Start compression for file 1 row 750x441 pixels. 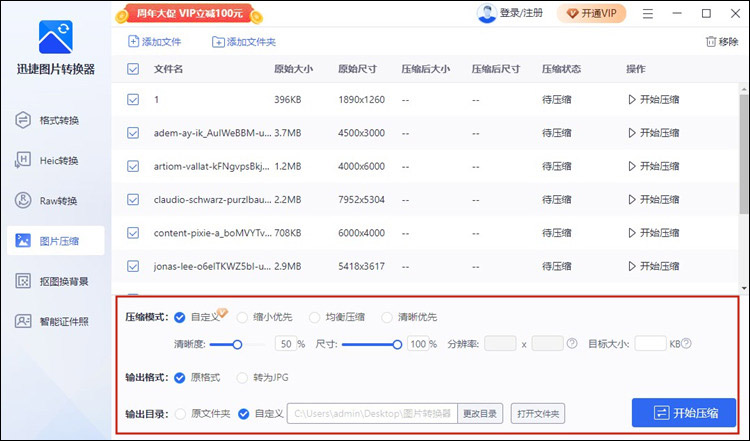[653, 99]
